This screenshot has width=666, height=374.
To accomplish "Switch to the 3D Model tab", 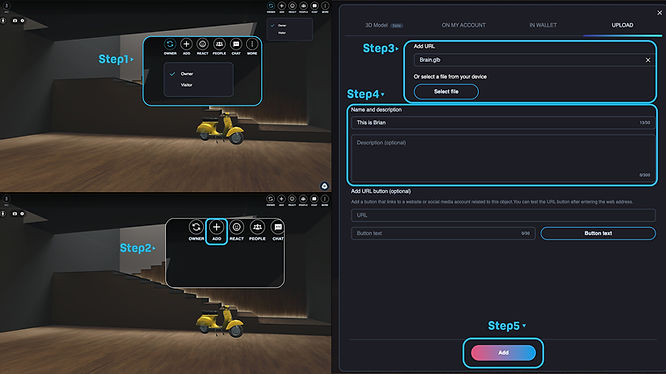I will [384, 25].
